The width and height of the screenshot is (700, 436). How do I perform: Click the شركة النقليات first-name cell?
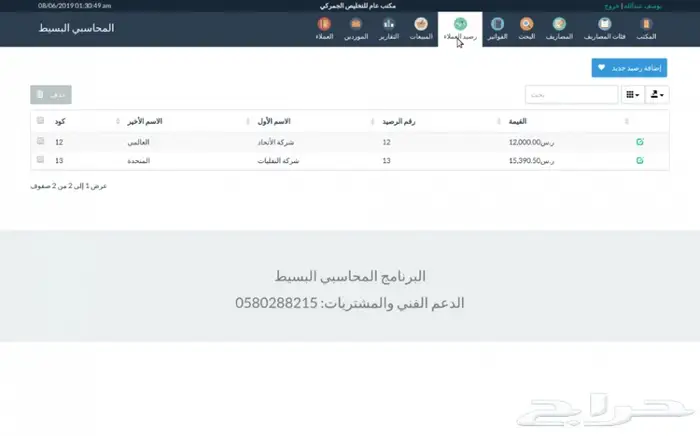[278, 161]
